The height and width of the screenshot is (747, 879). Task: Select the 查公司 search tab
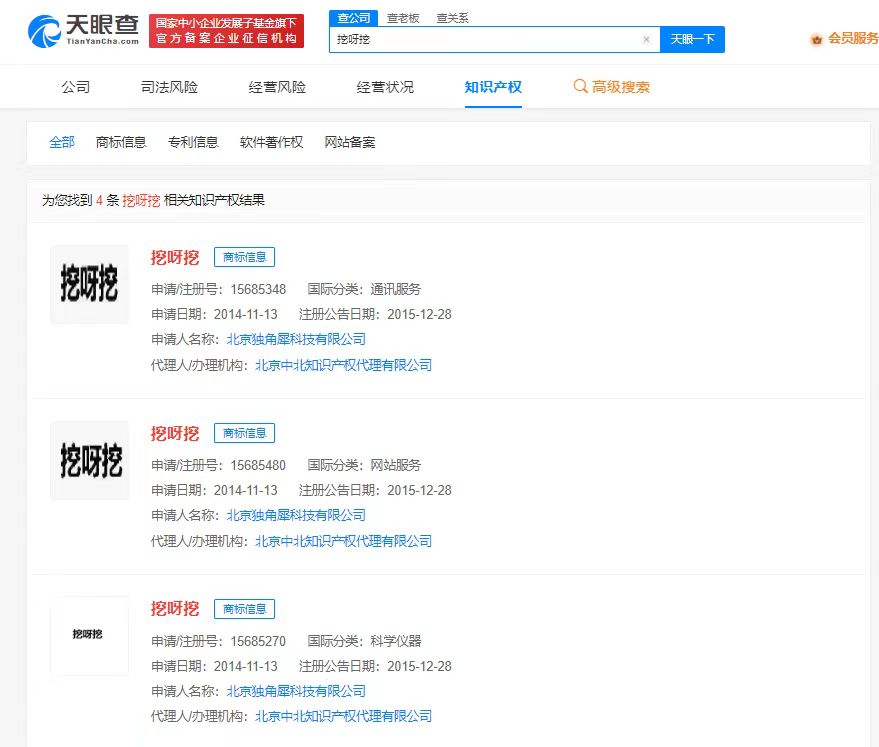click(354, 18)
